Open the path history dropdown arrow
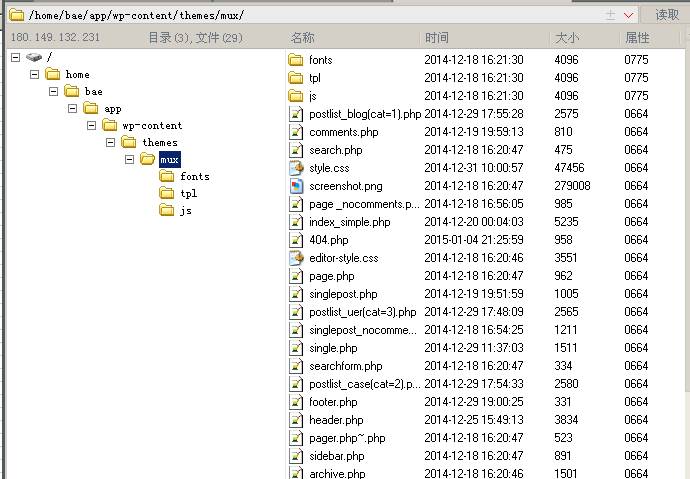The height and width of the screenshot is (479, 690). (x=628, y=15)
